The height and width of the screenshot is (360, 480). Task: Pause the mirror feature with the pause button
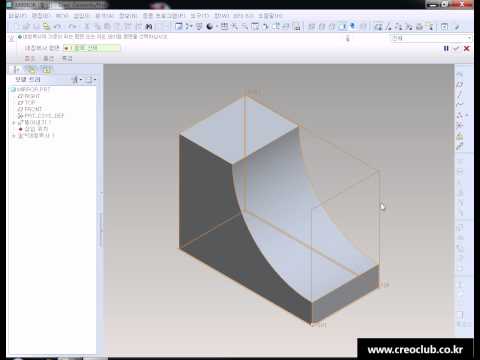point(446,49)
